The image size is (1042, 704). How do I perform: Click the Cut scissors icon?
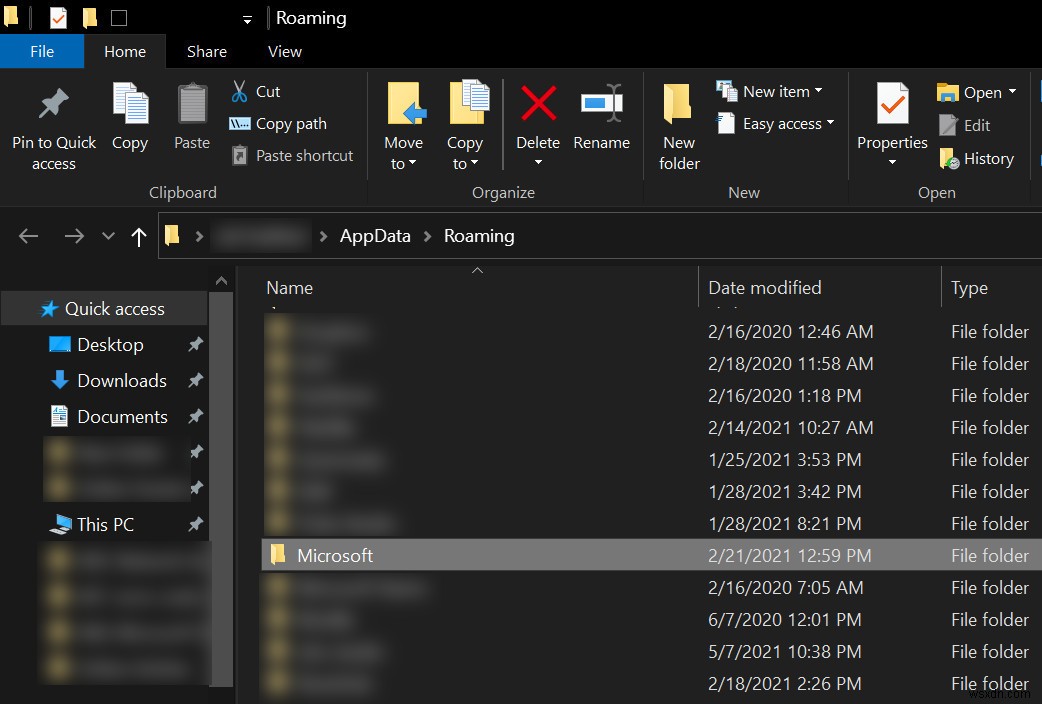tap(240, 92)
